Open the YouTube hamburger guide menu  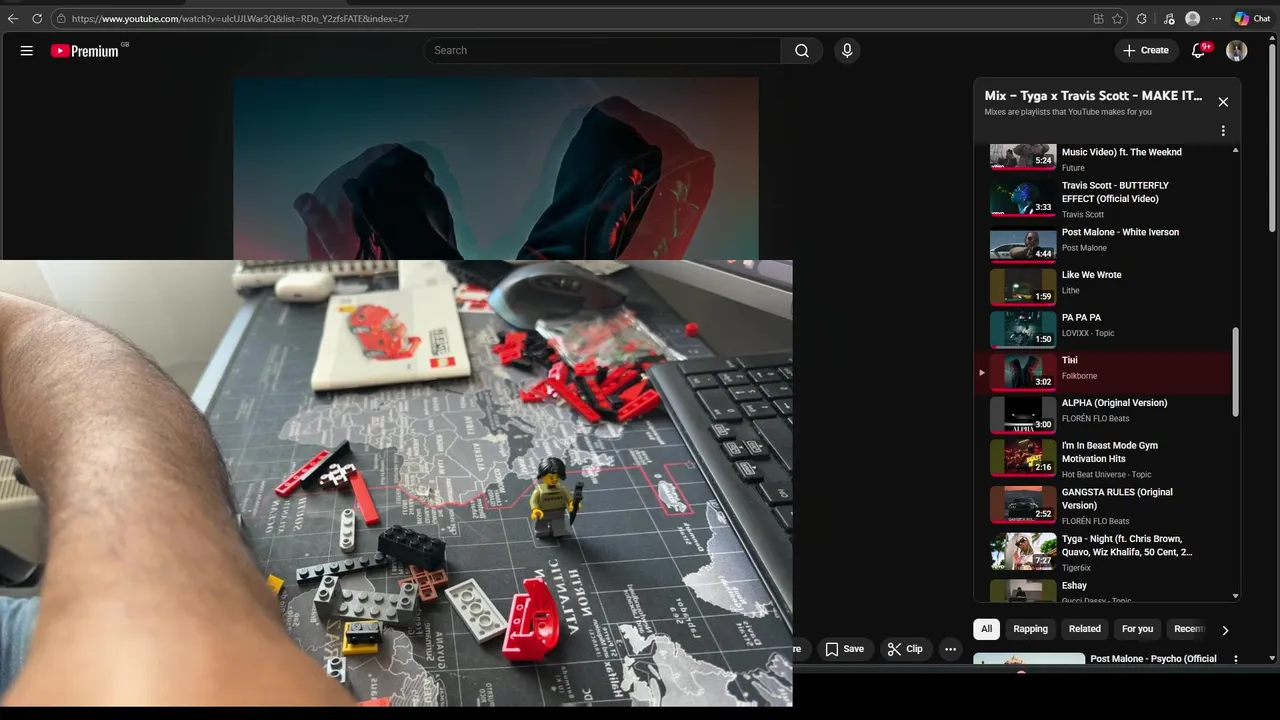click(x=27, y=51)
